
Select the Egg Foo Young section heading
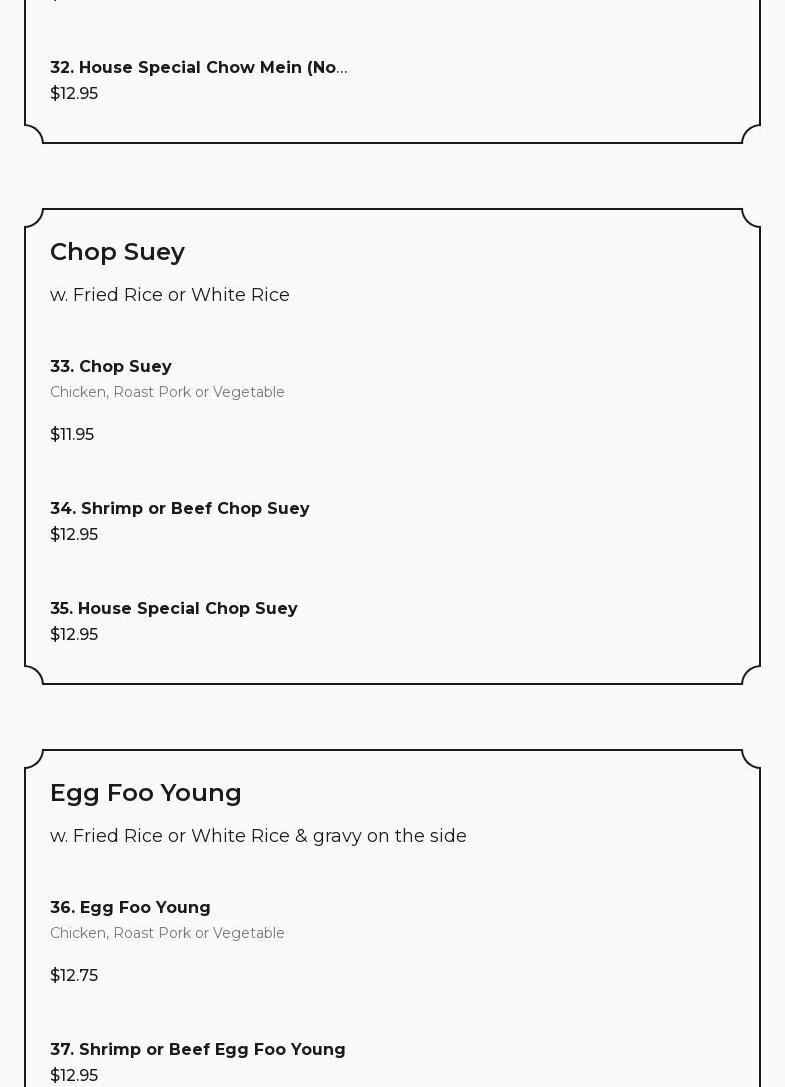coord(146,792)
